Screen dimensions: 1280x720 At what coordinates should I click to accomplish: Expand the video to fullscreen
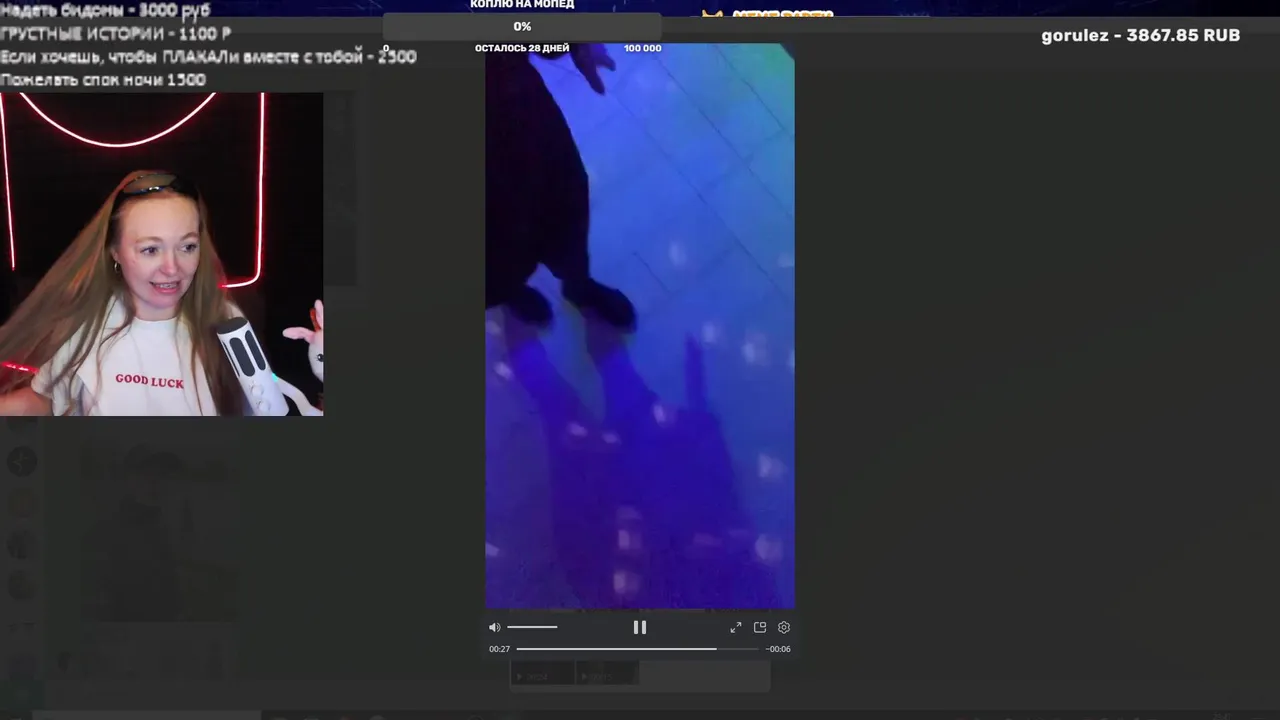coord(736,627)
